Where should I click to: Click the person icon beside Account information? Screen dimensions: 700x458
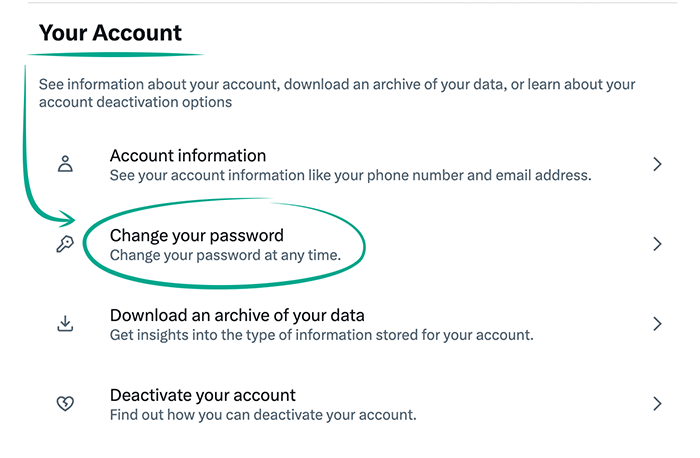click(66, 165)
